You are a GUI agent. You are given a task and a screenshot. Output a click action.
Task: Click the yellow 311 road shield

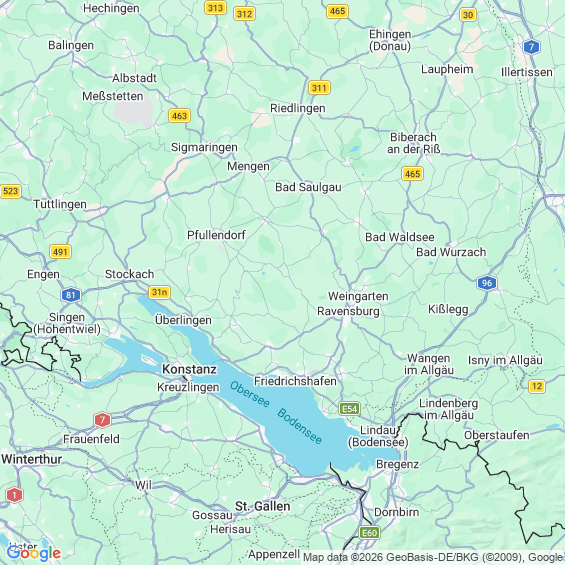pyautogui.click(x=319, y=88)
